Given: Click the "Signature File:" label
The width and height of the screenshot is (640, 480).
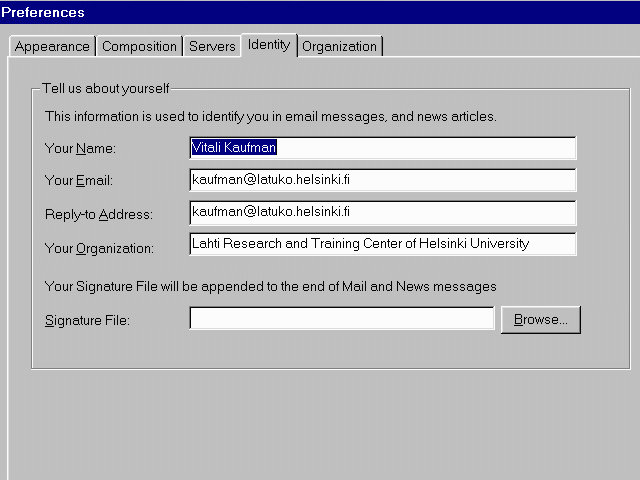Looking at the screenshot, I should point(88,321).
